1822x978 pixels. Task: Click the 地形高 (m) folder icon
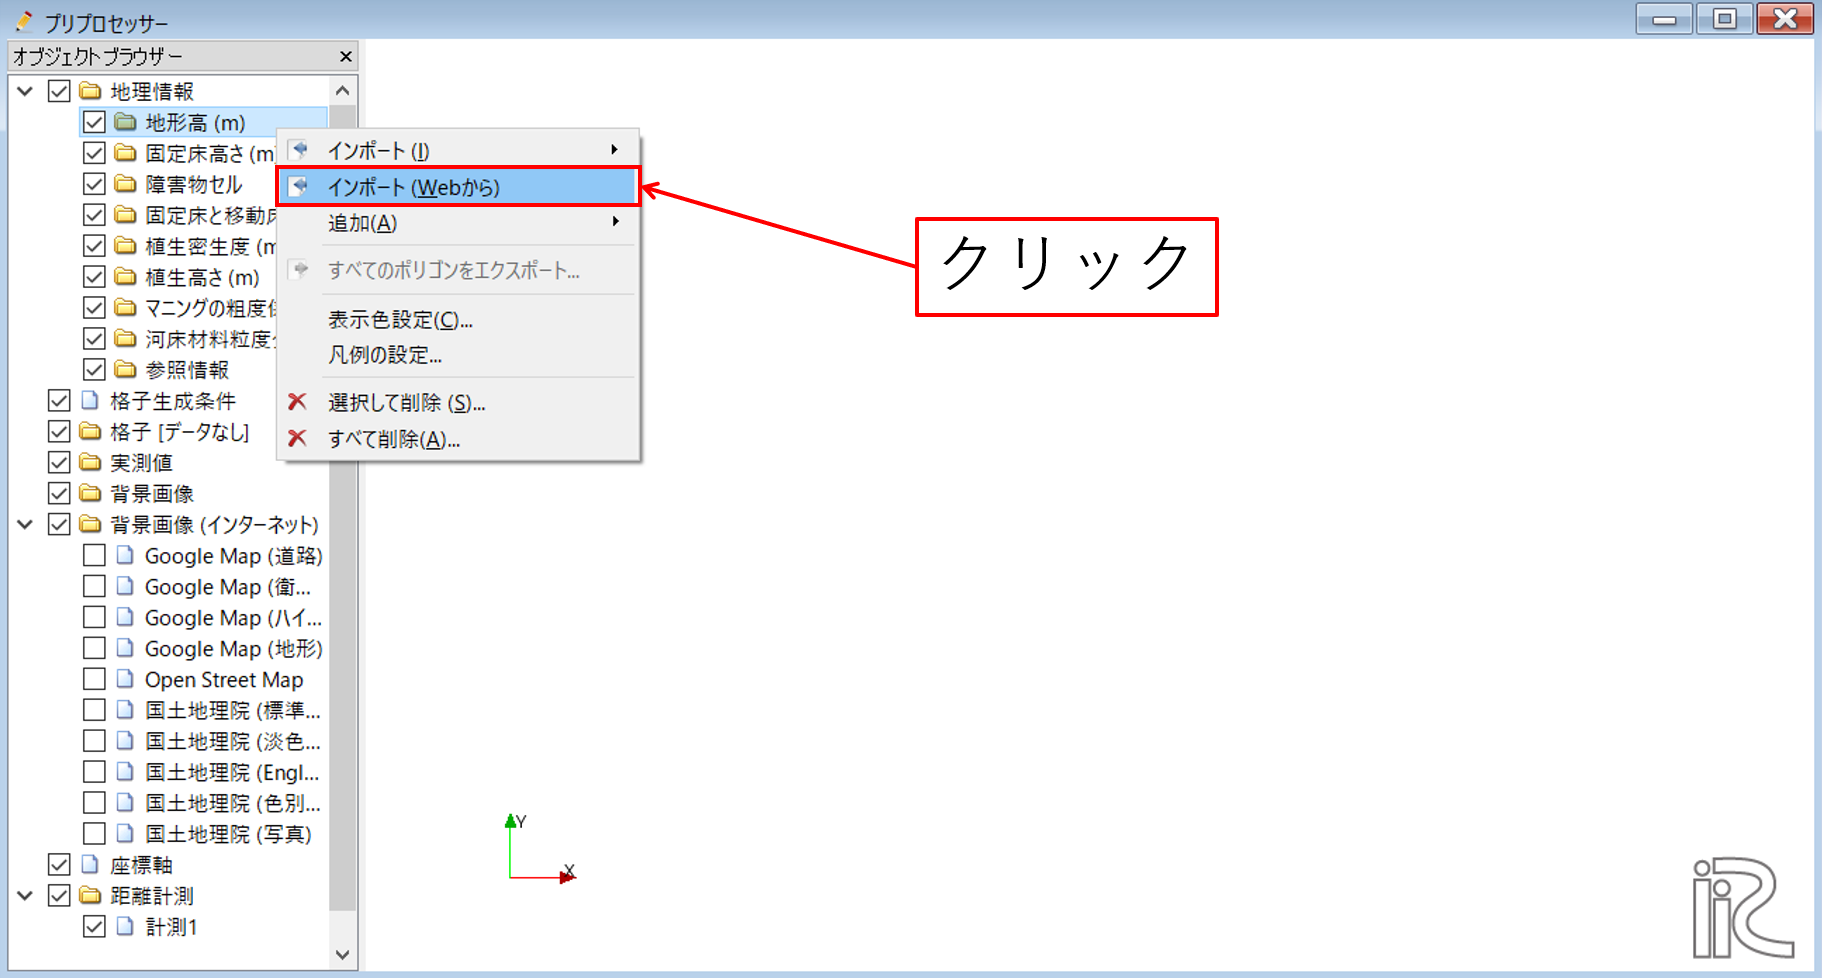pos(125,122)
